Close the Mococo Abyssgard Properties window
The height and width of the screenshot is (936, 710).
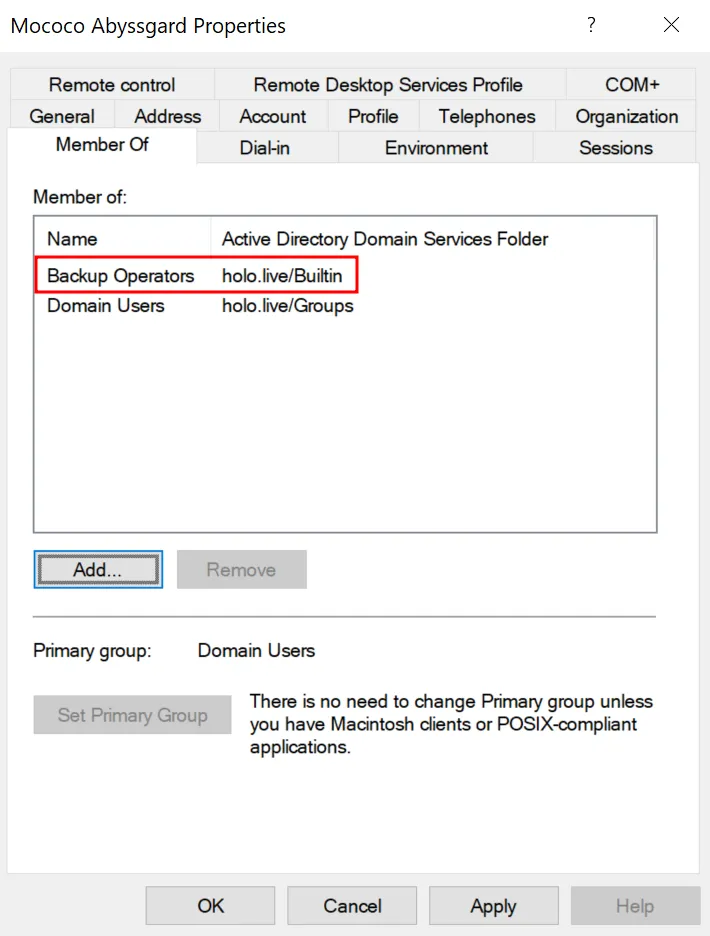click(672, 24)
